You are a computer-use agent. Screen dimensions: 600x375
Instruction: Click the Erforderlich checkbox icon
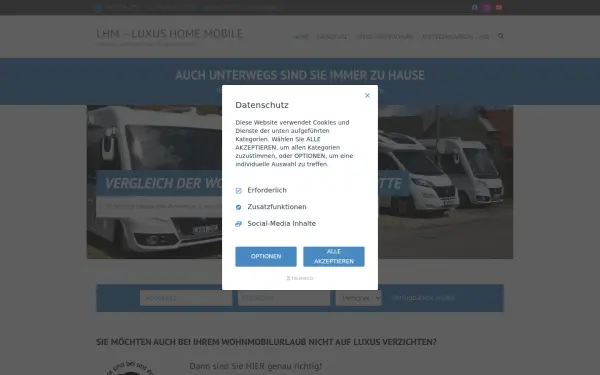coord(239,191)
